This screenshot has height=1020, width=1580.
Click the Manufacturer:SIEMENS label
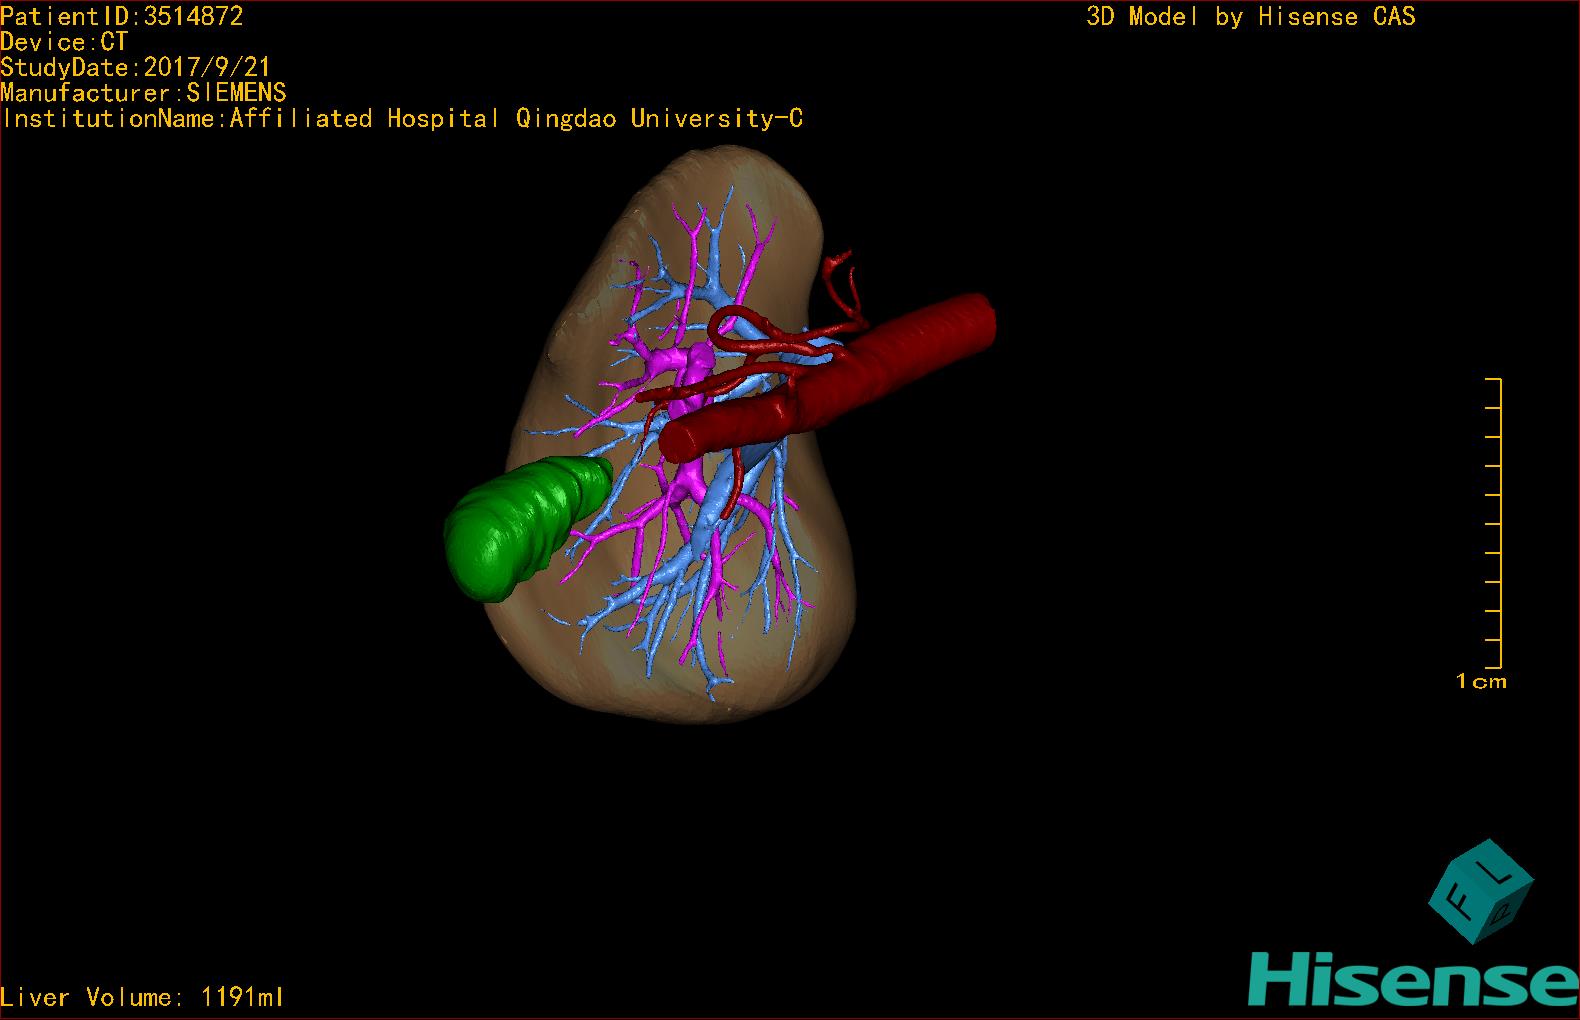click(x=143, y=93)
